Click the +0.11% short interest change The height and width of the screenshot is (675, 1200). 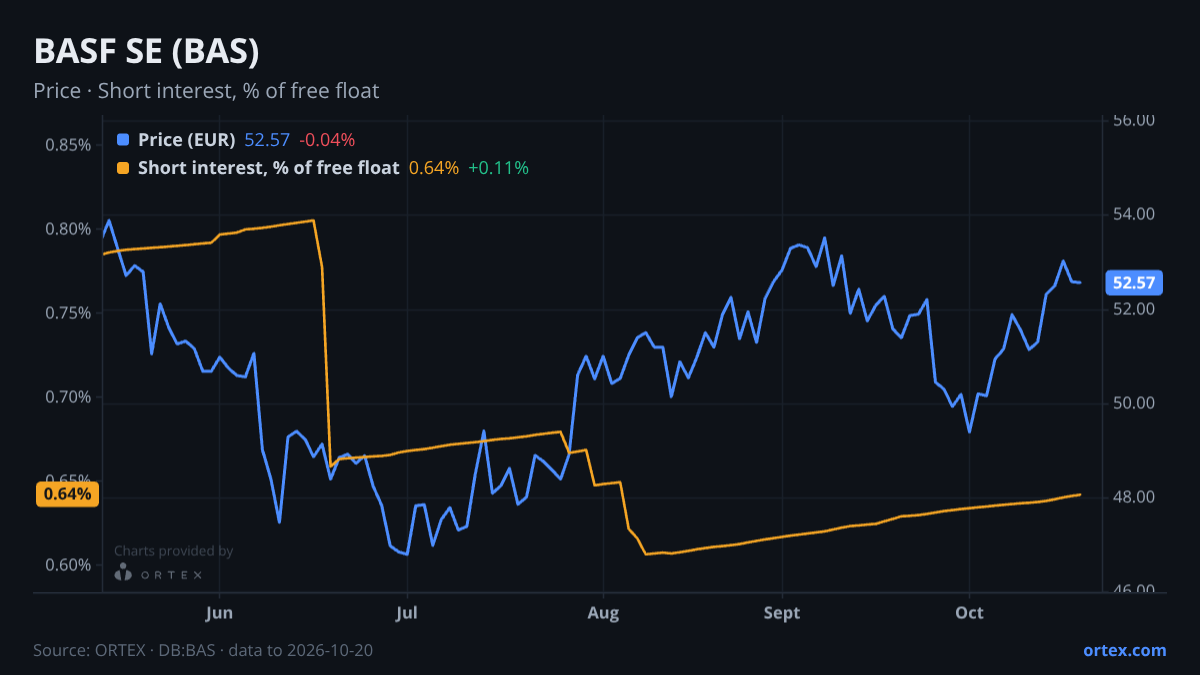(498, 168)
